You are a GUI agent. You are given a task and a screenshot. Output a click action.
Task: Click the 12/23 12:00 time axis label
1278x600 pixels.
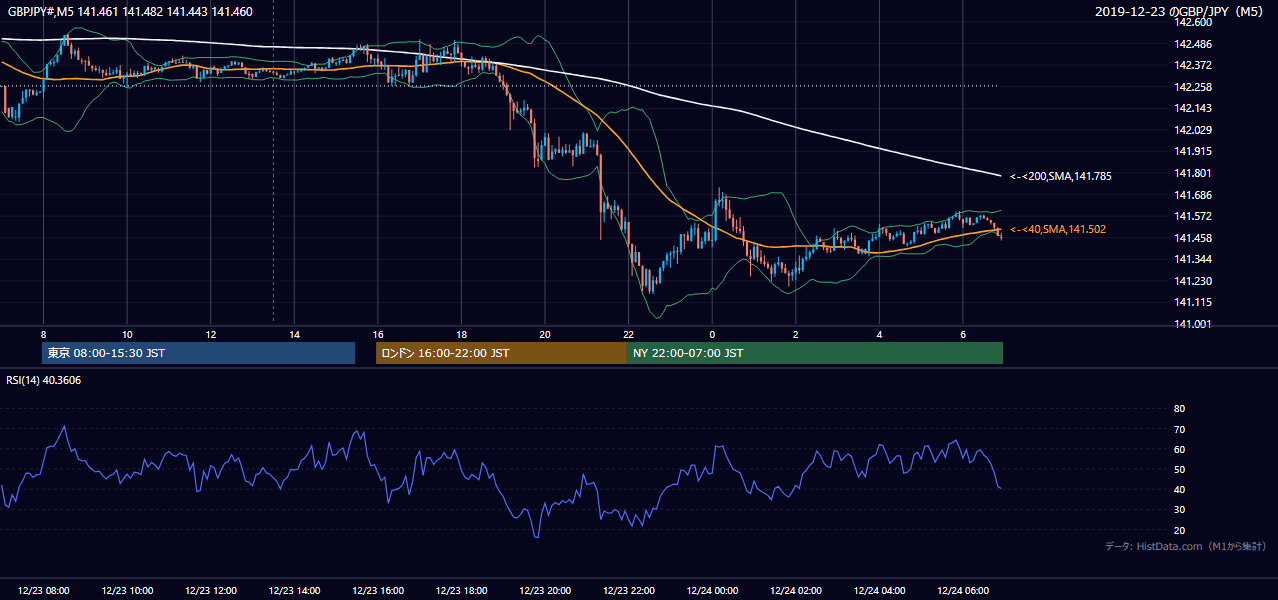click(x=211, y=591)
